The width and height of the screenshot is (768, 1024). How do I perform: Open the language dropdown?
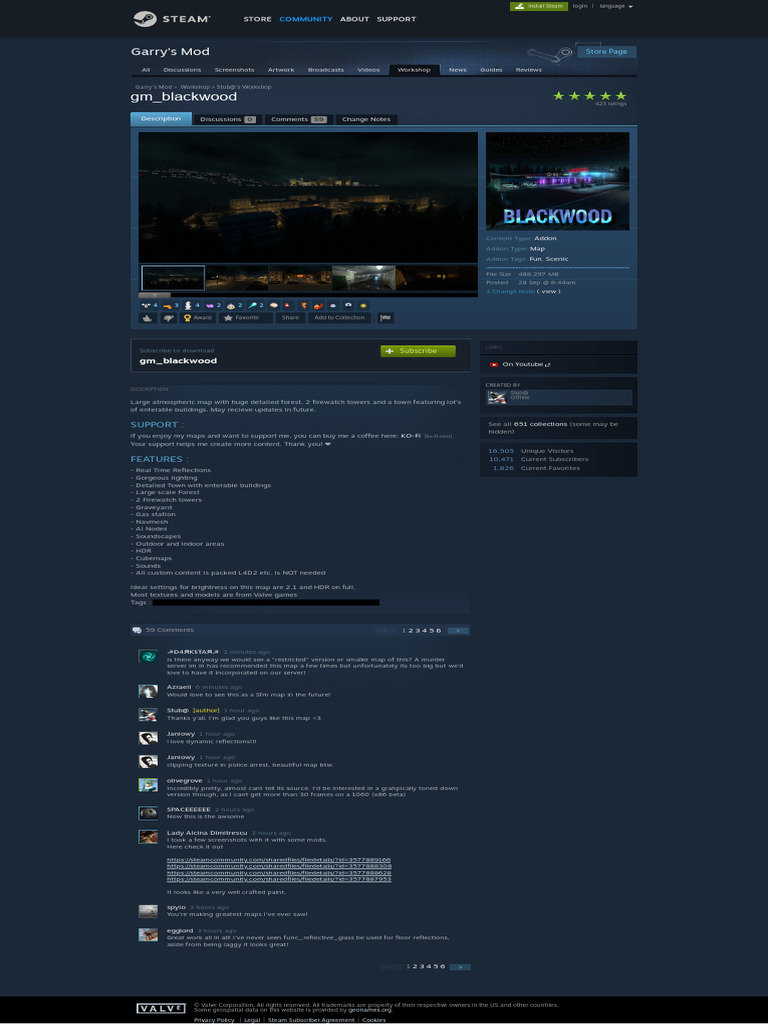[616, 6]
